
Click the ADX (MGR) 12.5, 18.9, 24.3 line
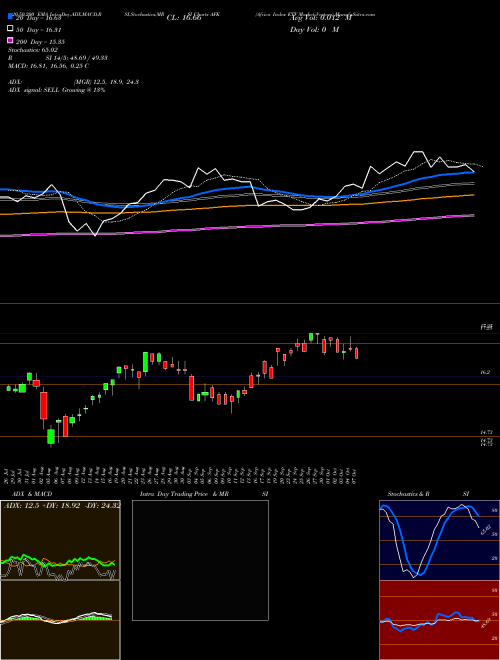tap(73, 82)
